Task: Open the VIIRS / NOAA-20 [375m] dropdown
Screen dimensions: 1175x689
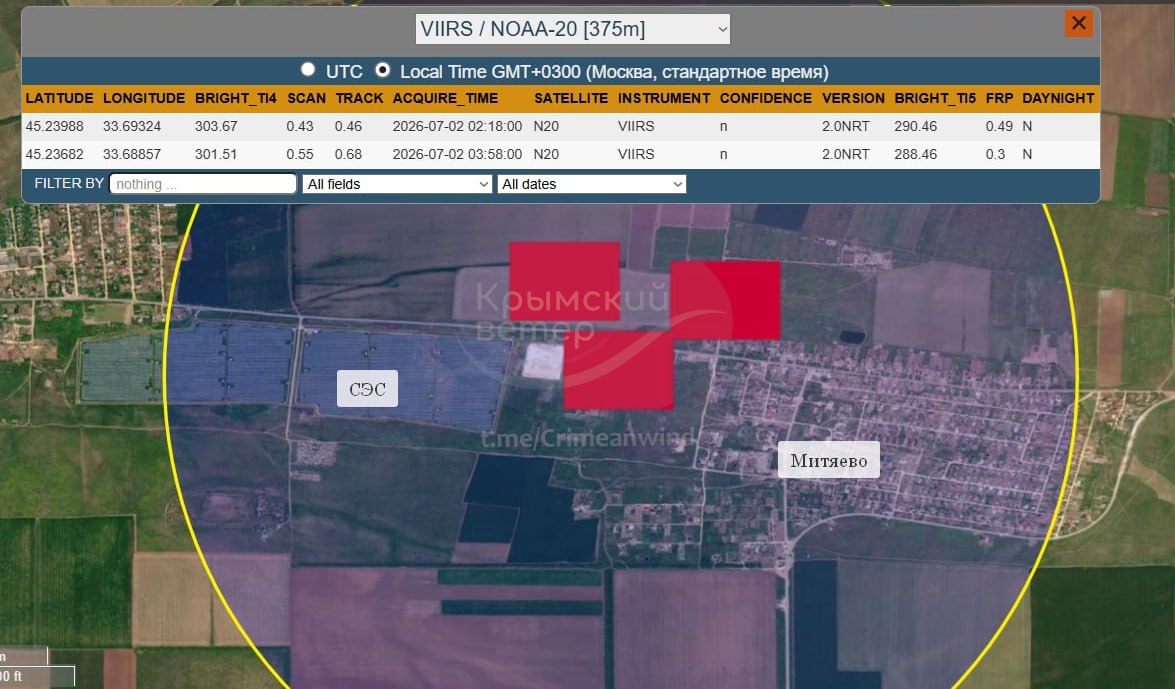Action: tap(573, 29)
